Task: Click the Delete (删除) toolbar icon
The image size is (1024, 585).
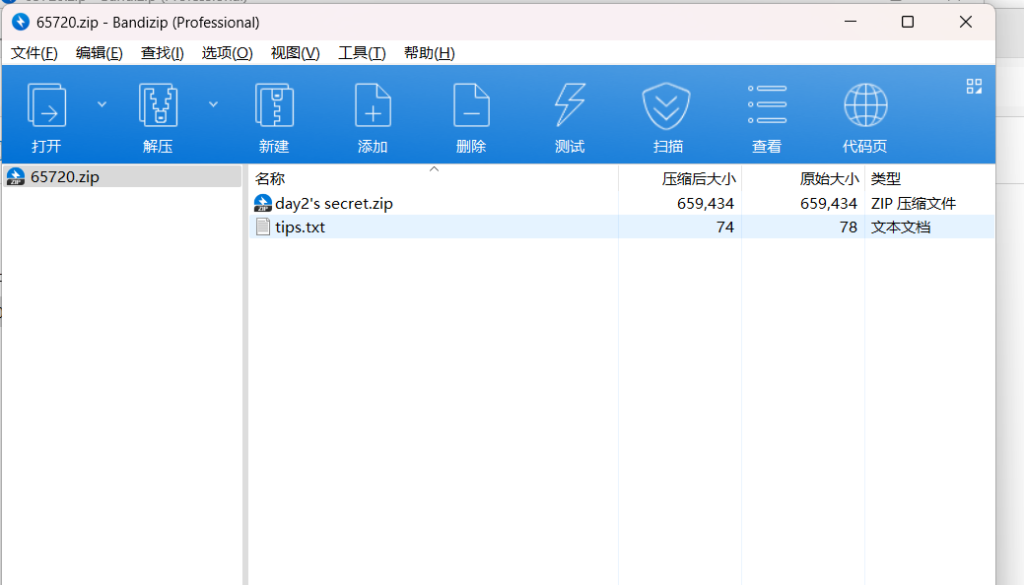Action: 470,106
